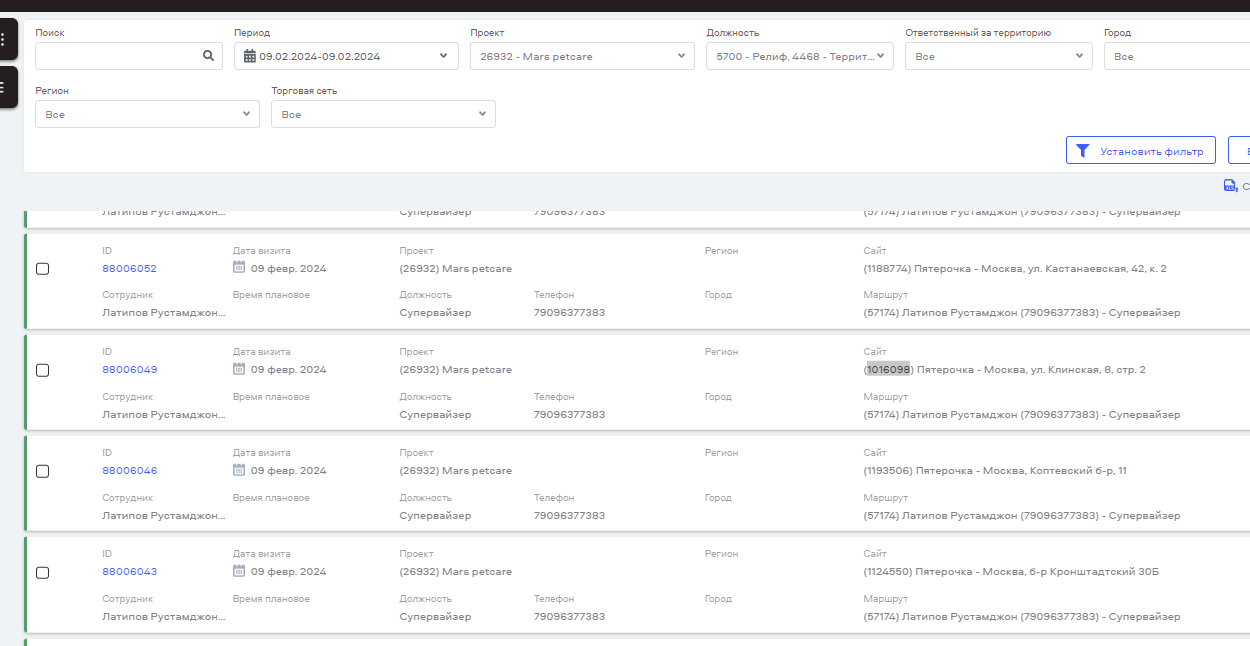Expand the Ответственный за территорию dropdown

tap(999, 56)
